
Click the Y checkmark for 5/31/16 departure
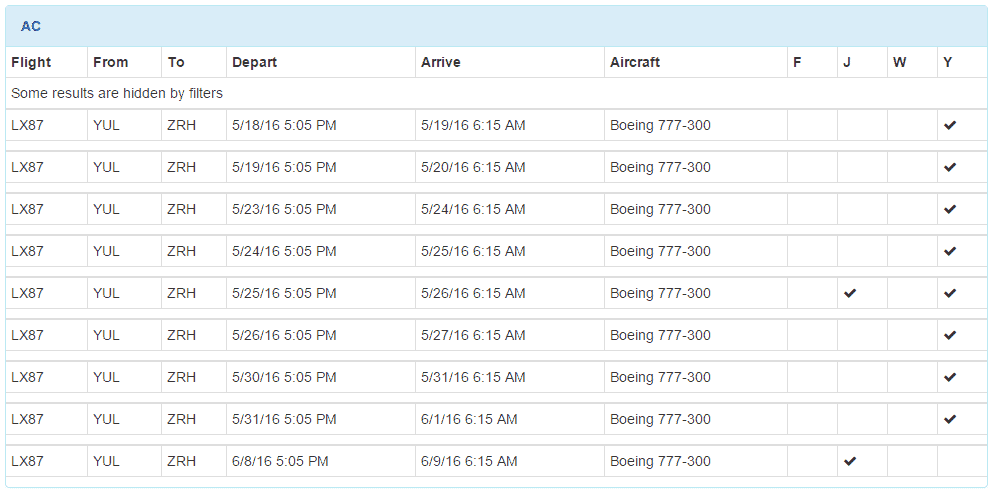950,420
